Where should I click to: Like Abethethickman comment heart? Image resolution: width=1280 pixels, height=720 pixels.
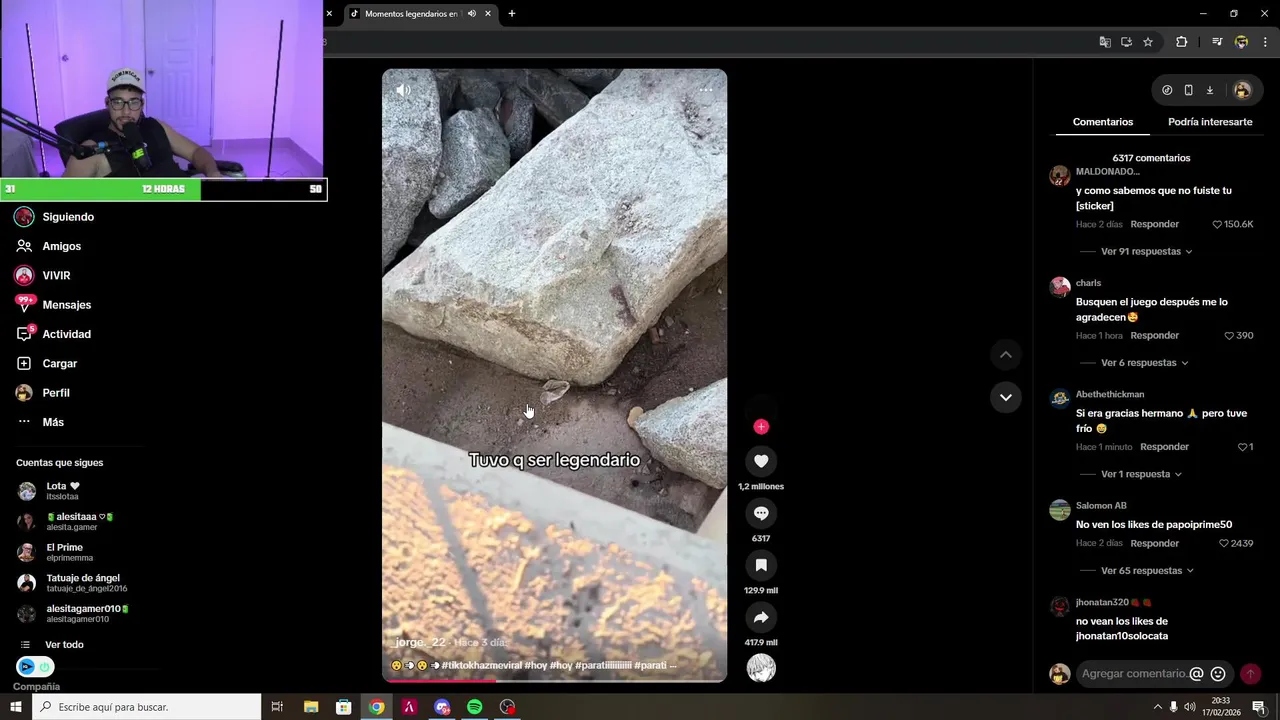tap(1242, 447)
